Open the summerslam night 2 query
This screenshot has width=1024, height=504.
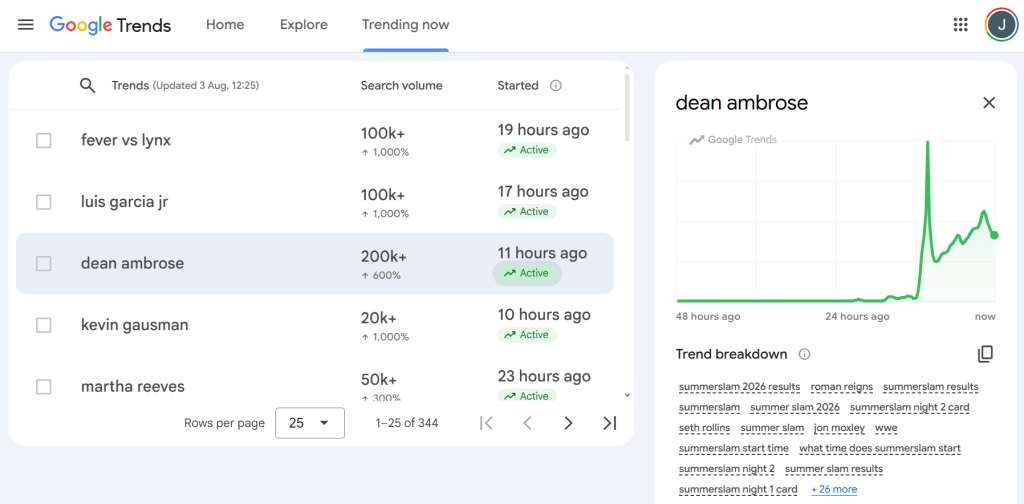pyautogui.click(x=727, y=469)
